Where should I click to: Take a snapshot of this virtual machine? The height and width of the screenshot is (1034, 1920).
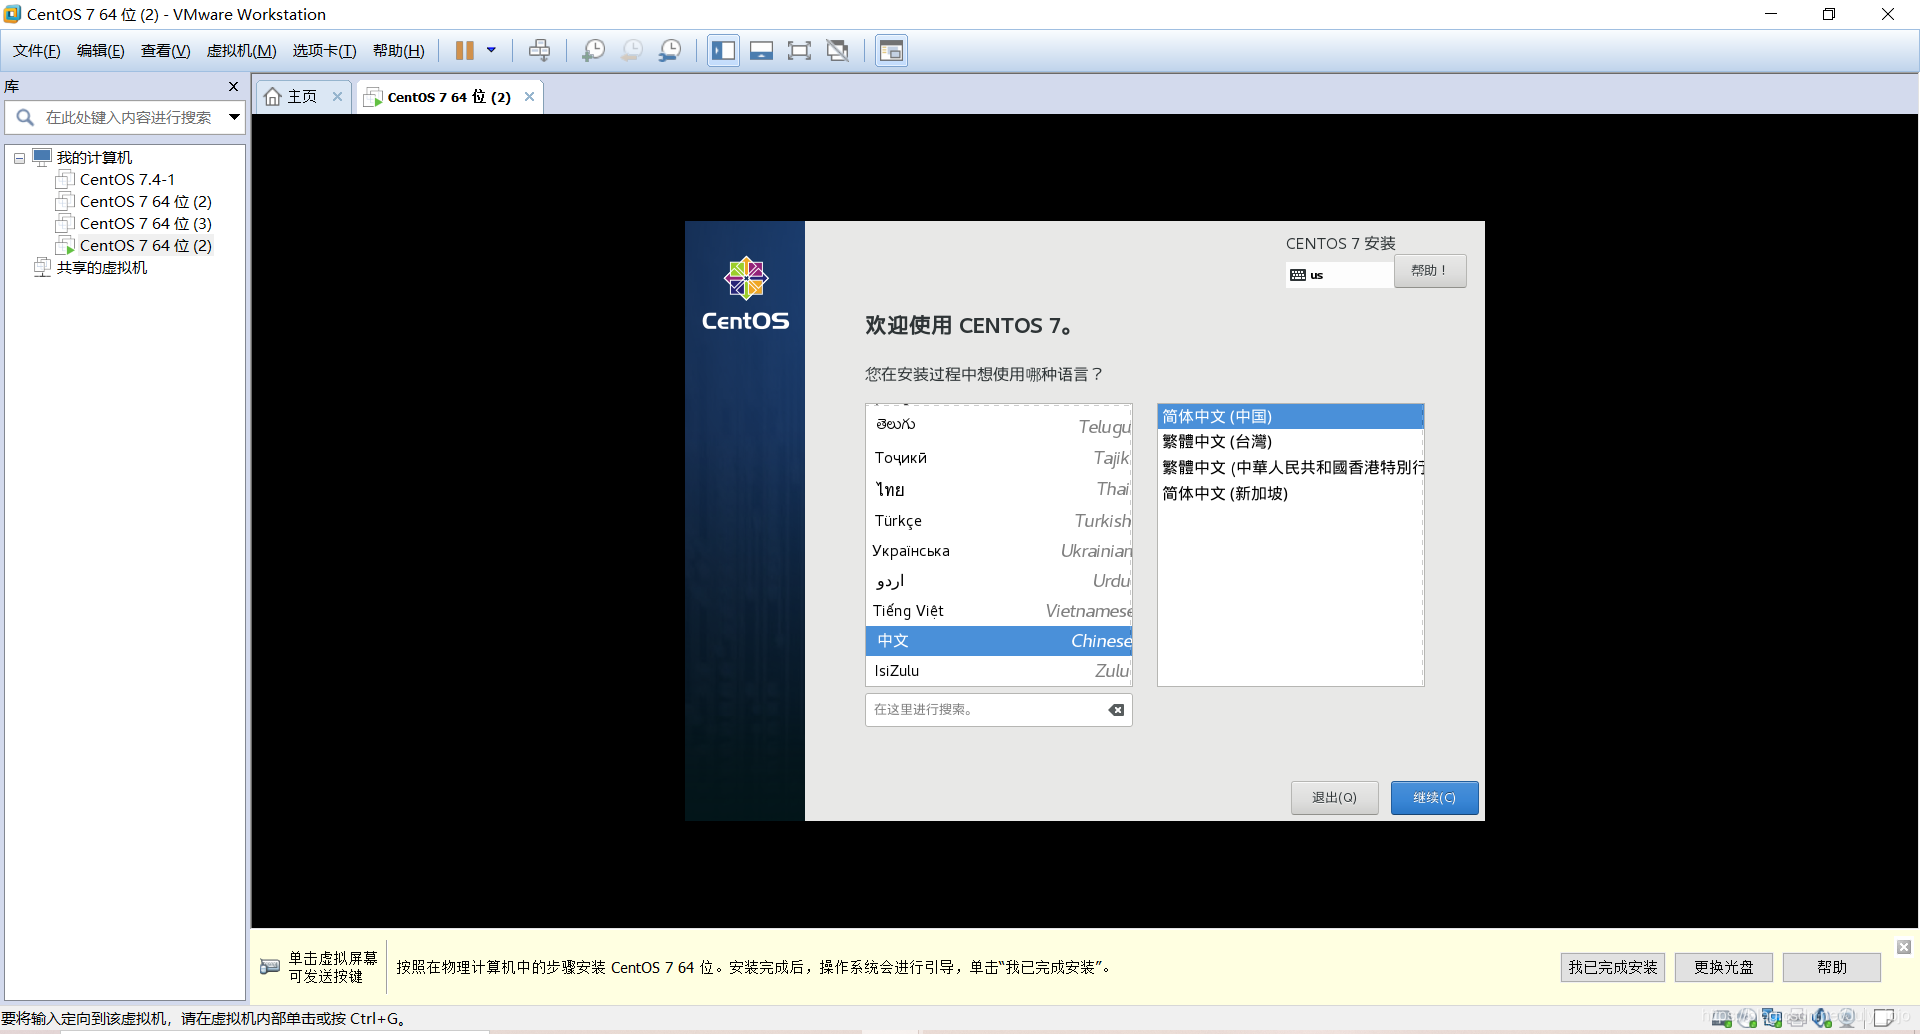(593, 50)
